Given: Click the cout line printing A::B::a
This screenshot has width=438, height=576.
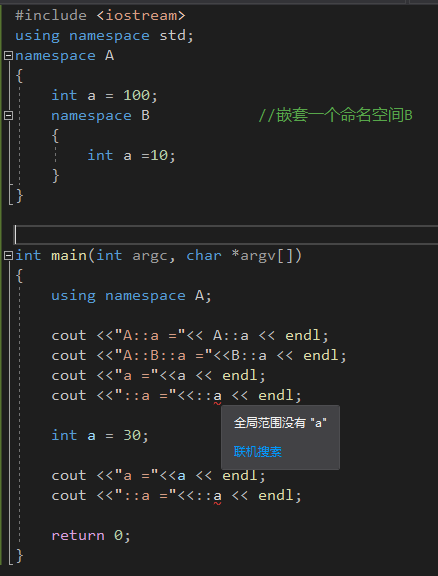Looking at the screenshot, I should point(199,356).
